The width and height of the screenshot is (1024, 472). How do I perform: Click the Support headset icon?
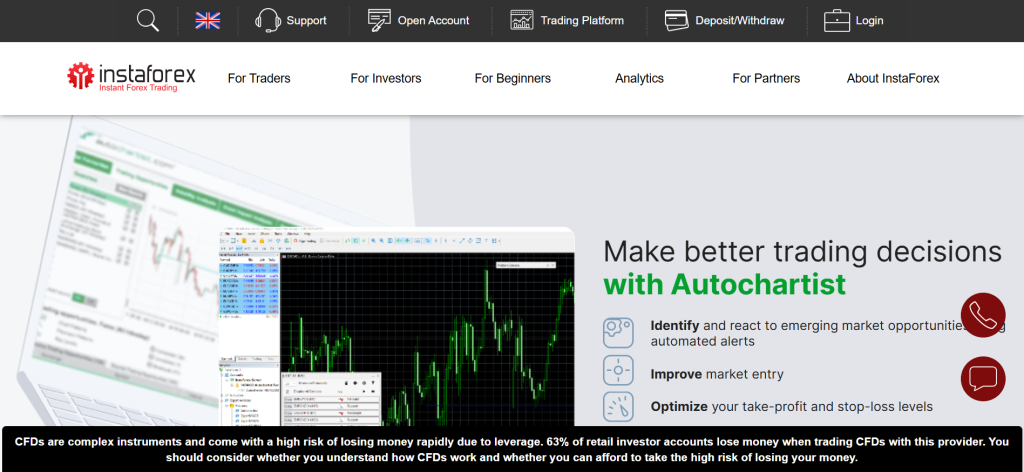(x=268, y=20)
